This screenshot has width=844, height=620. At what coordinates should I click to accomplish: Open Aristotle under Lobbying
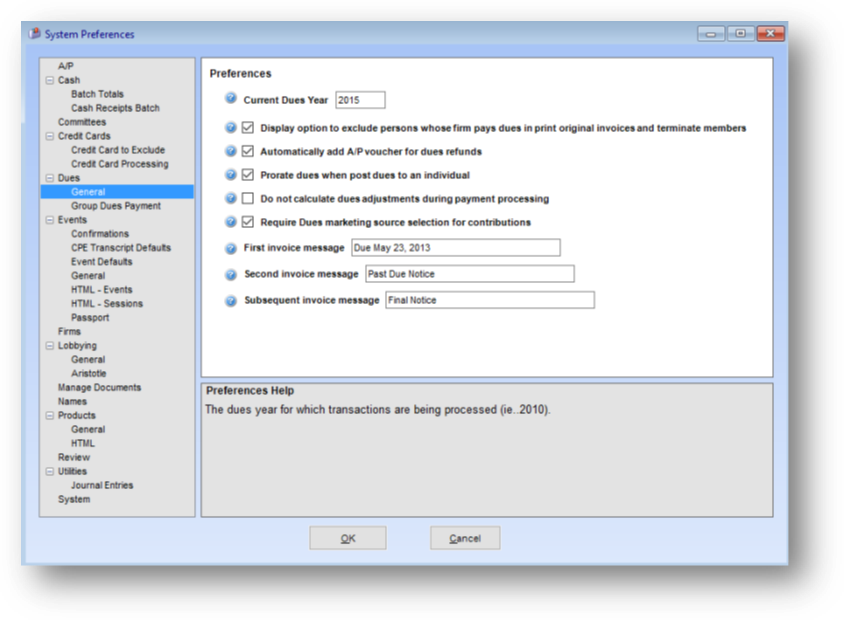89,374
